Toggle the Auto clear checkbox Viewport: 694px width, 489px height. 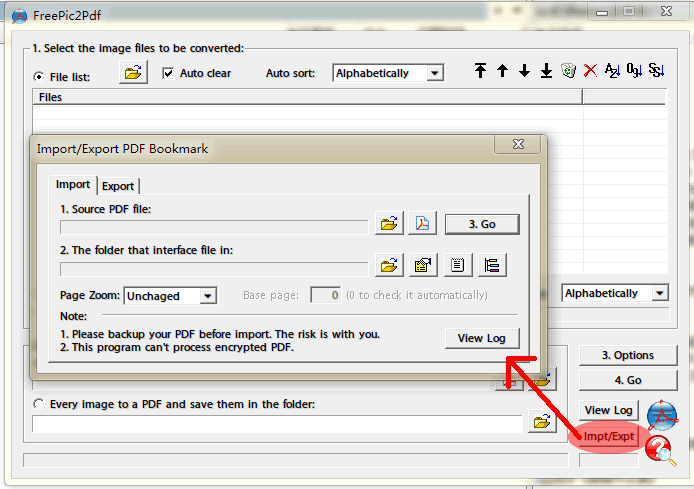click(x=168, y=73)
